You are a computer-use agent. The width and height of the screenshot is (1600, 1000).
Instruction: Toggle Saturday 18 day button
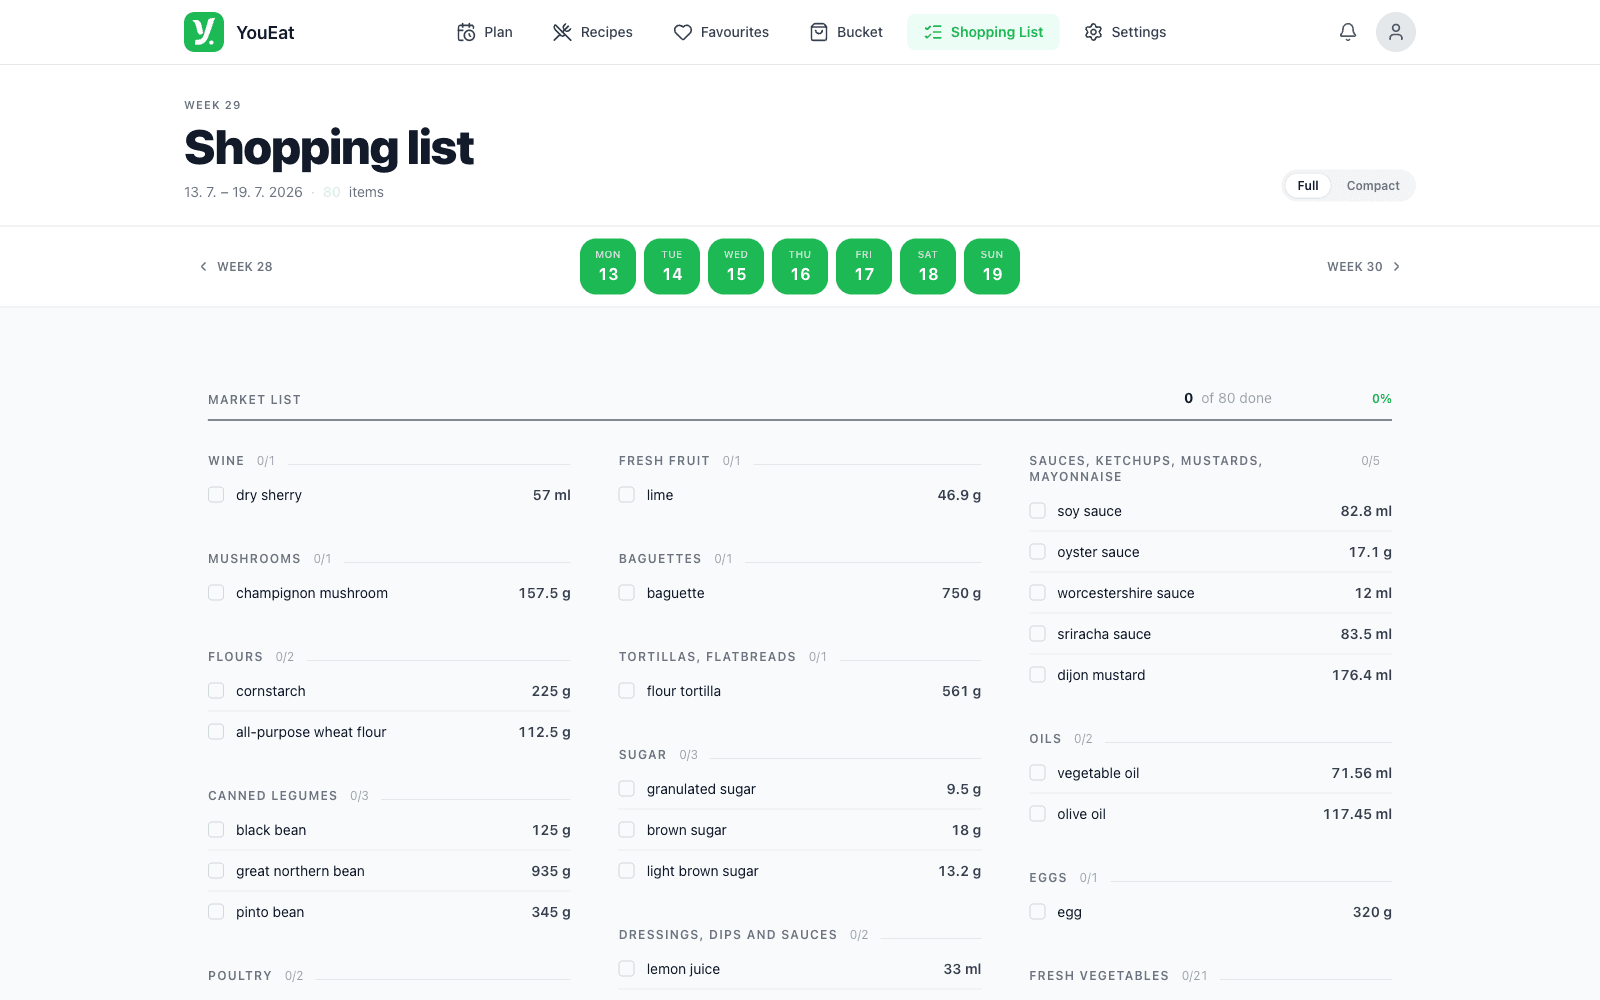[928, 267]
